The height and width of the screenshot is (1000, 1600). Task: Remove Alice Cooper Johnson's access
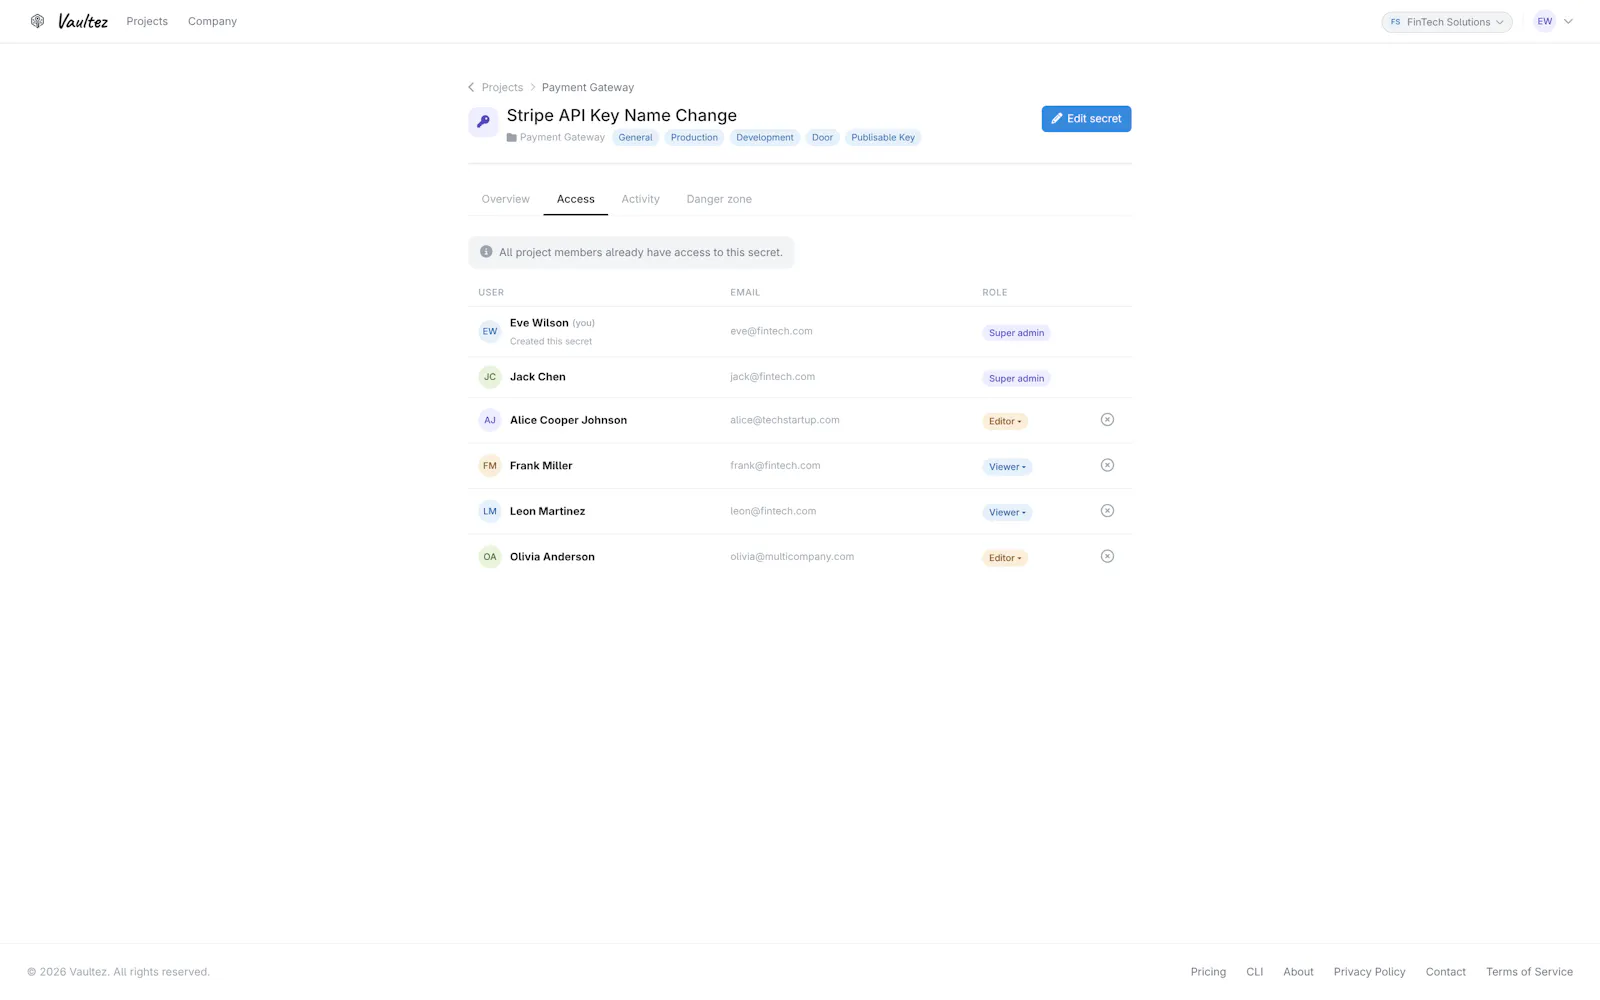(1107, 420)
